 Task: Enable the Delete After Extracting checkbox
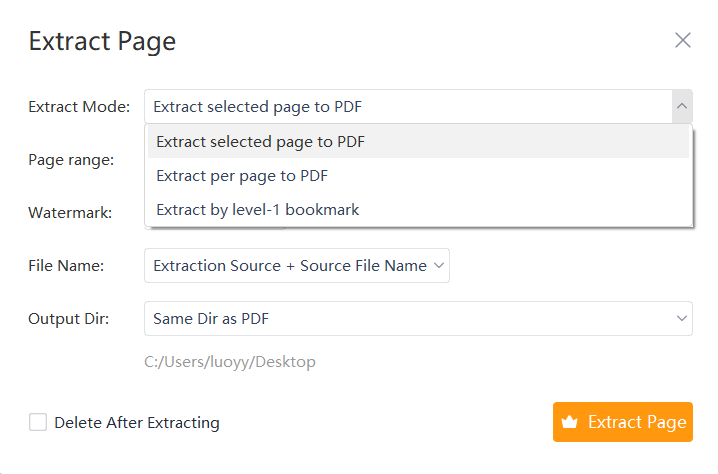pos(38,422)
